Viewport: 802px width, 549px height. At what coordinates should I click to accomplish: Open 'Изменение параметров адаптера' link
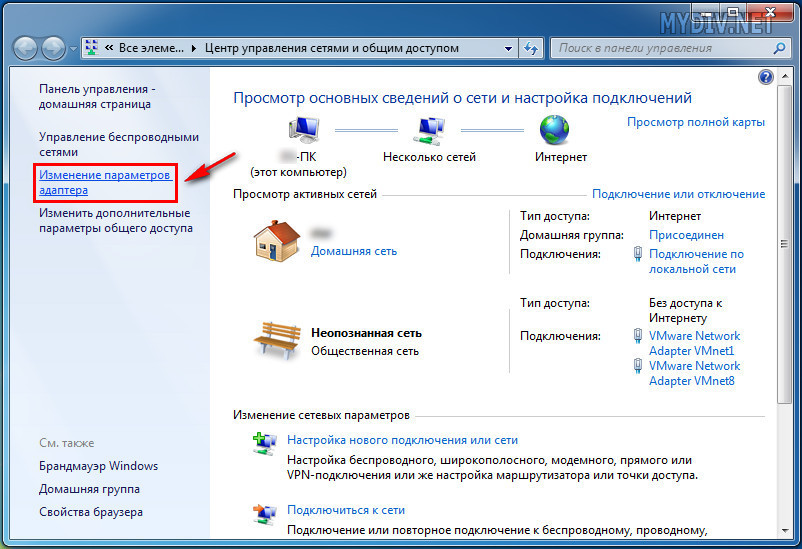click(x=104, y=182)
